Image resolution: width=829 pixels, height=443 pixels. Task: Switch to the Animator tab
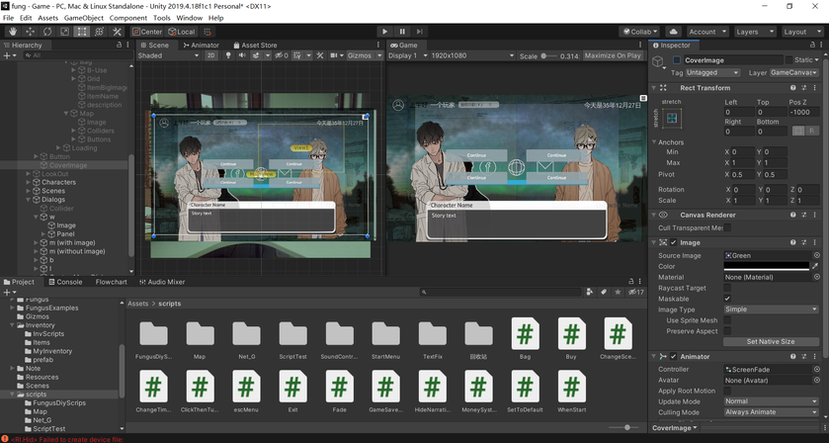(x=201, y=45)
